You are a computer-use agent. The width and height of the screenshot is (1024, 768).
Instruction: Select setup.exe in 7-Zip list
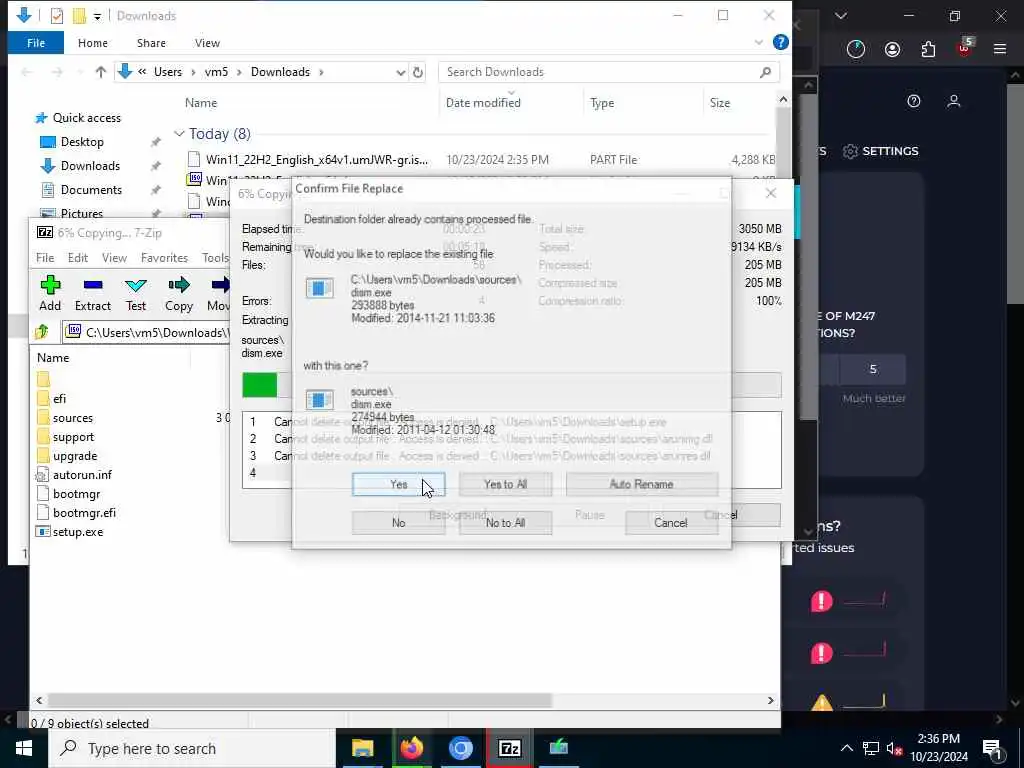point(78,532)
